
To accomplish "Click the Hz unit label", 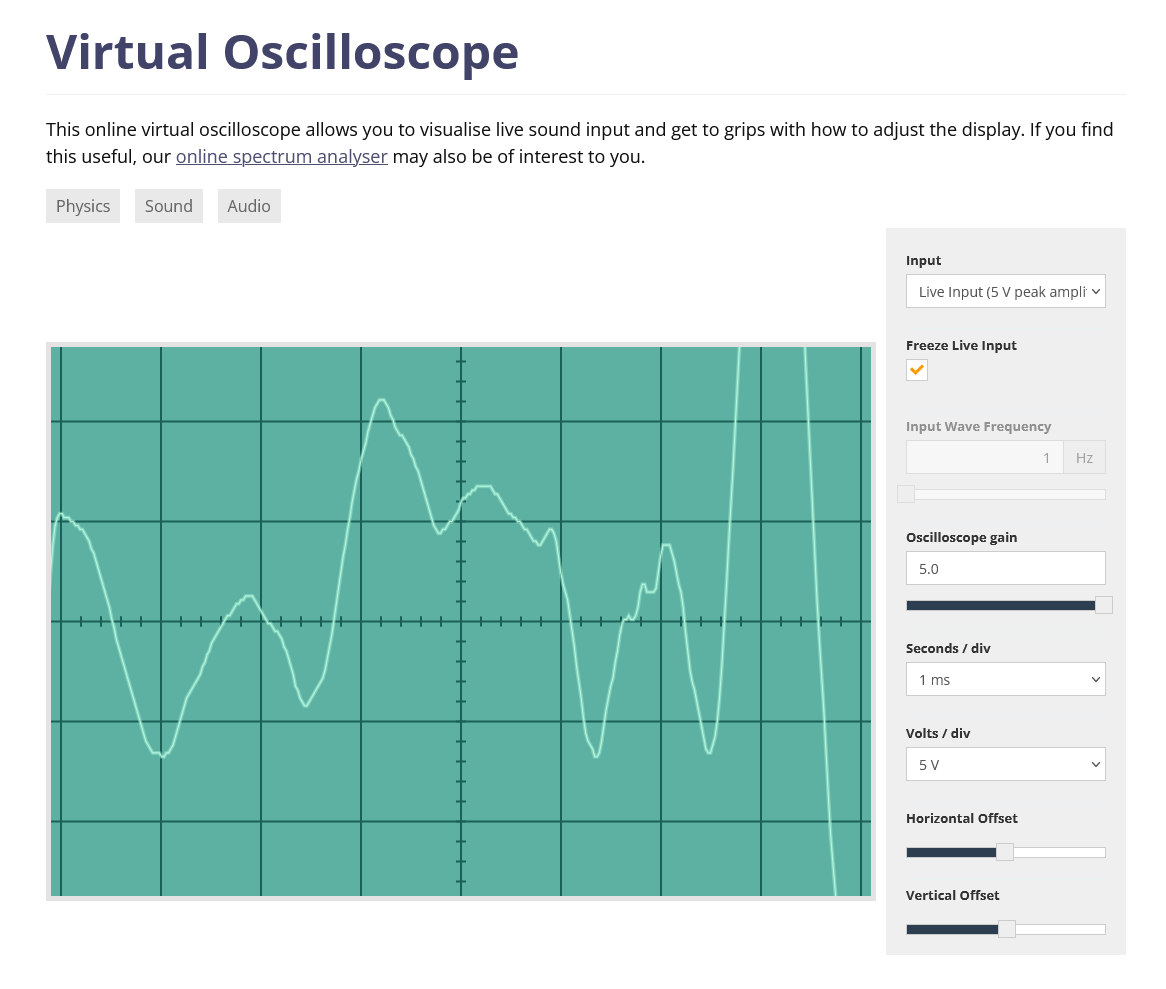I will [1084, 458].
